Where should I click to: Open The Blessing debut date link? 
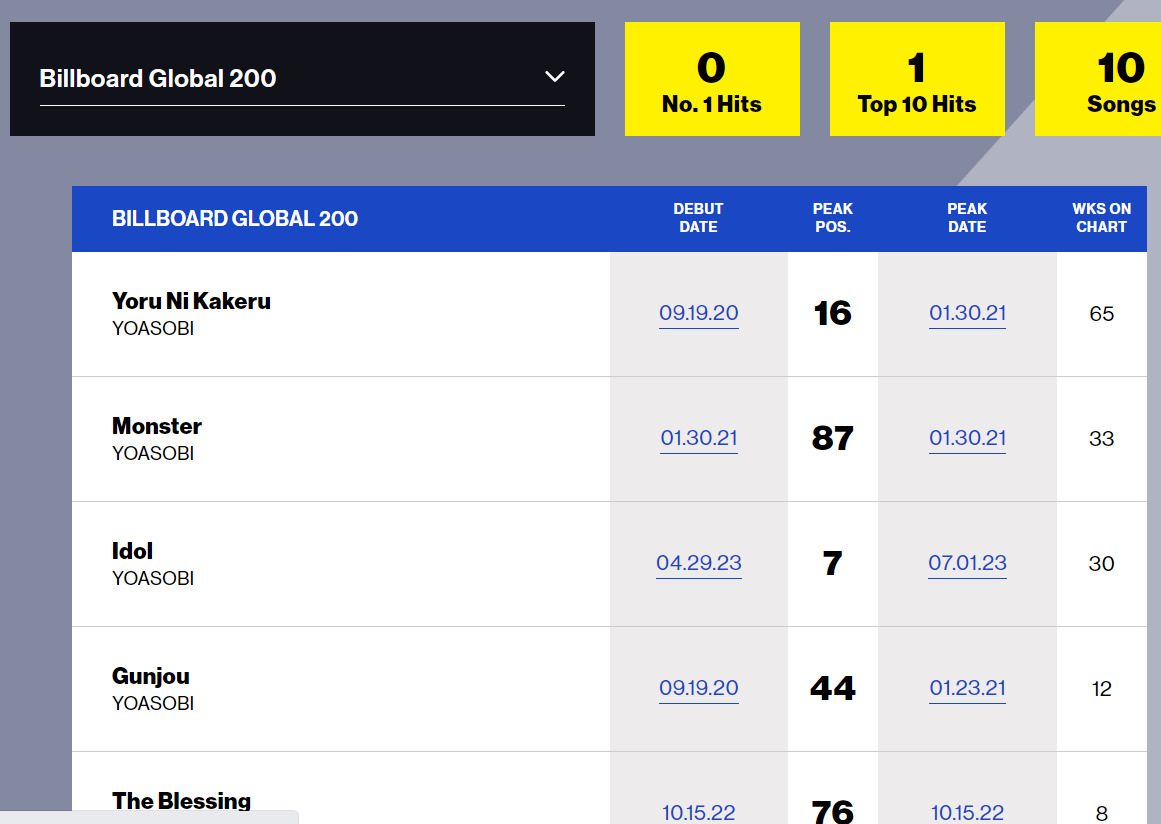click(698, 812)
